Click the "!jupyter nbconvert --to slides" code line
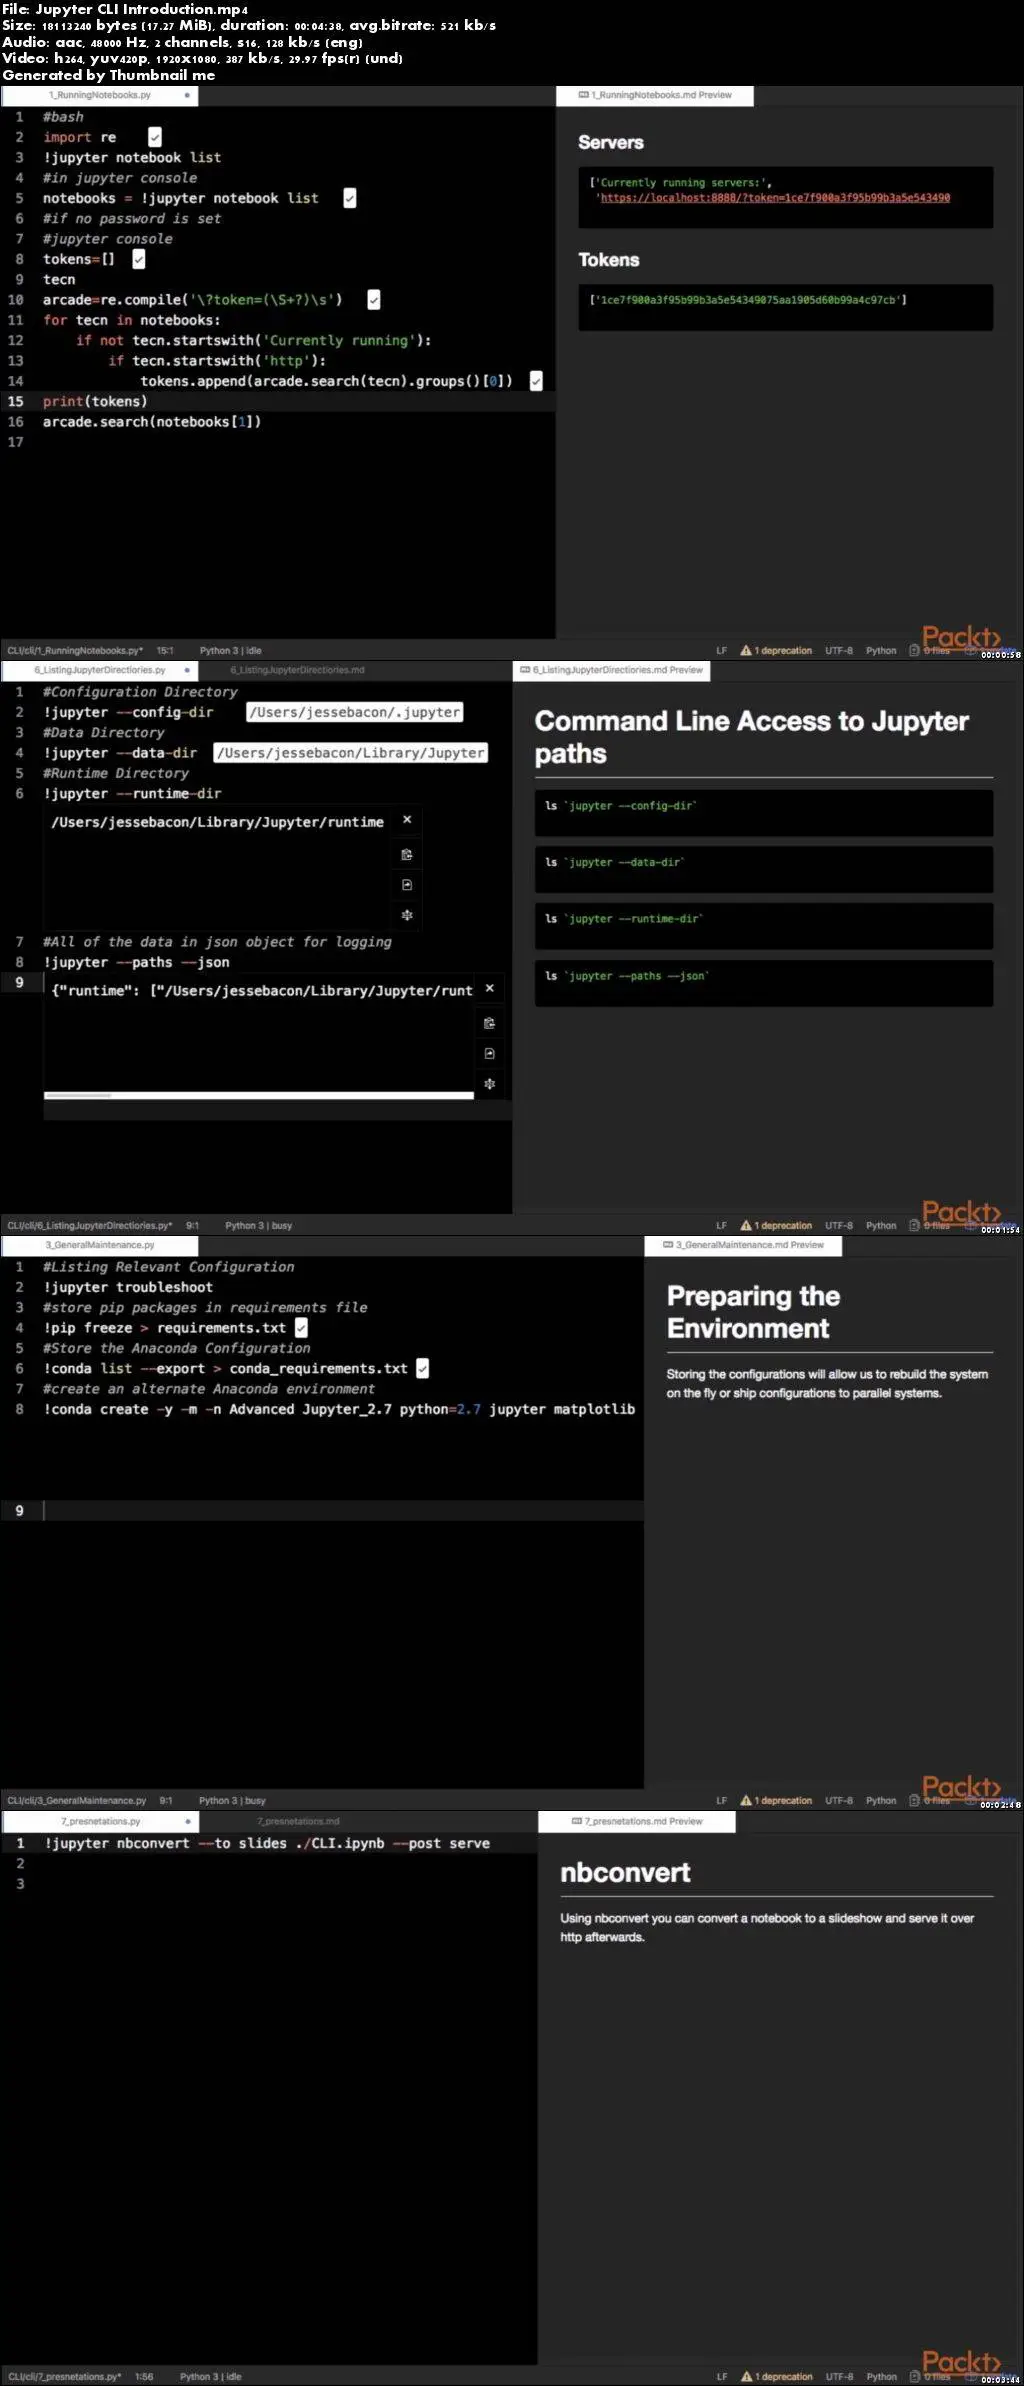 pos(267,1842)
